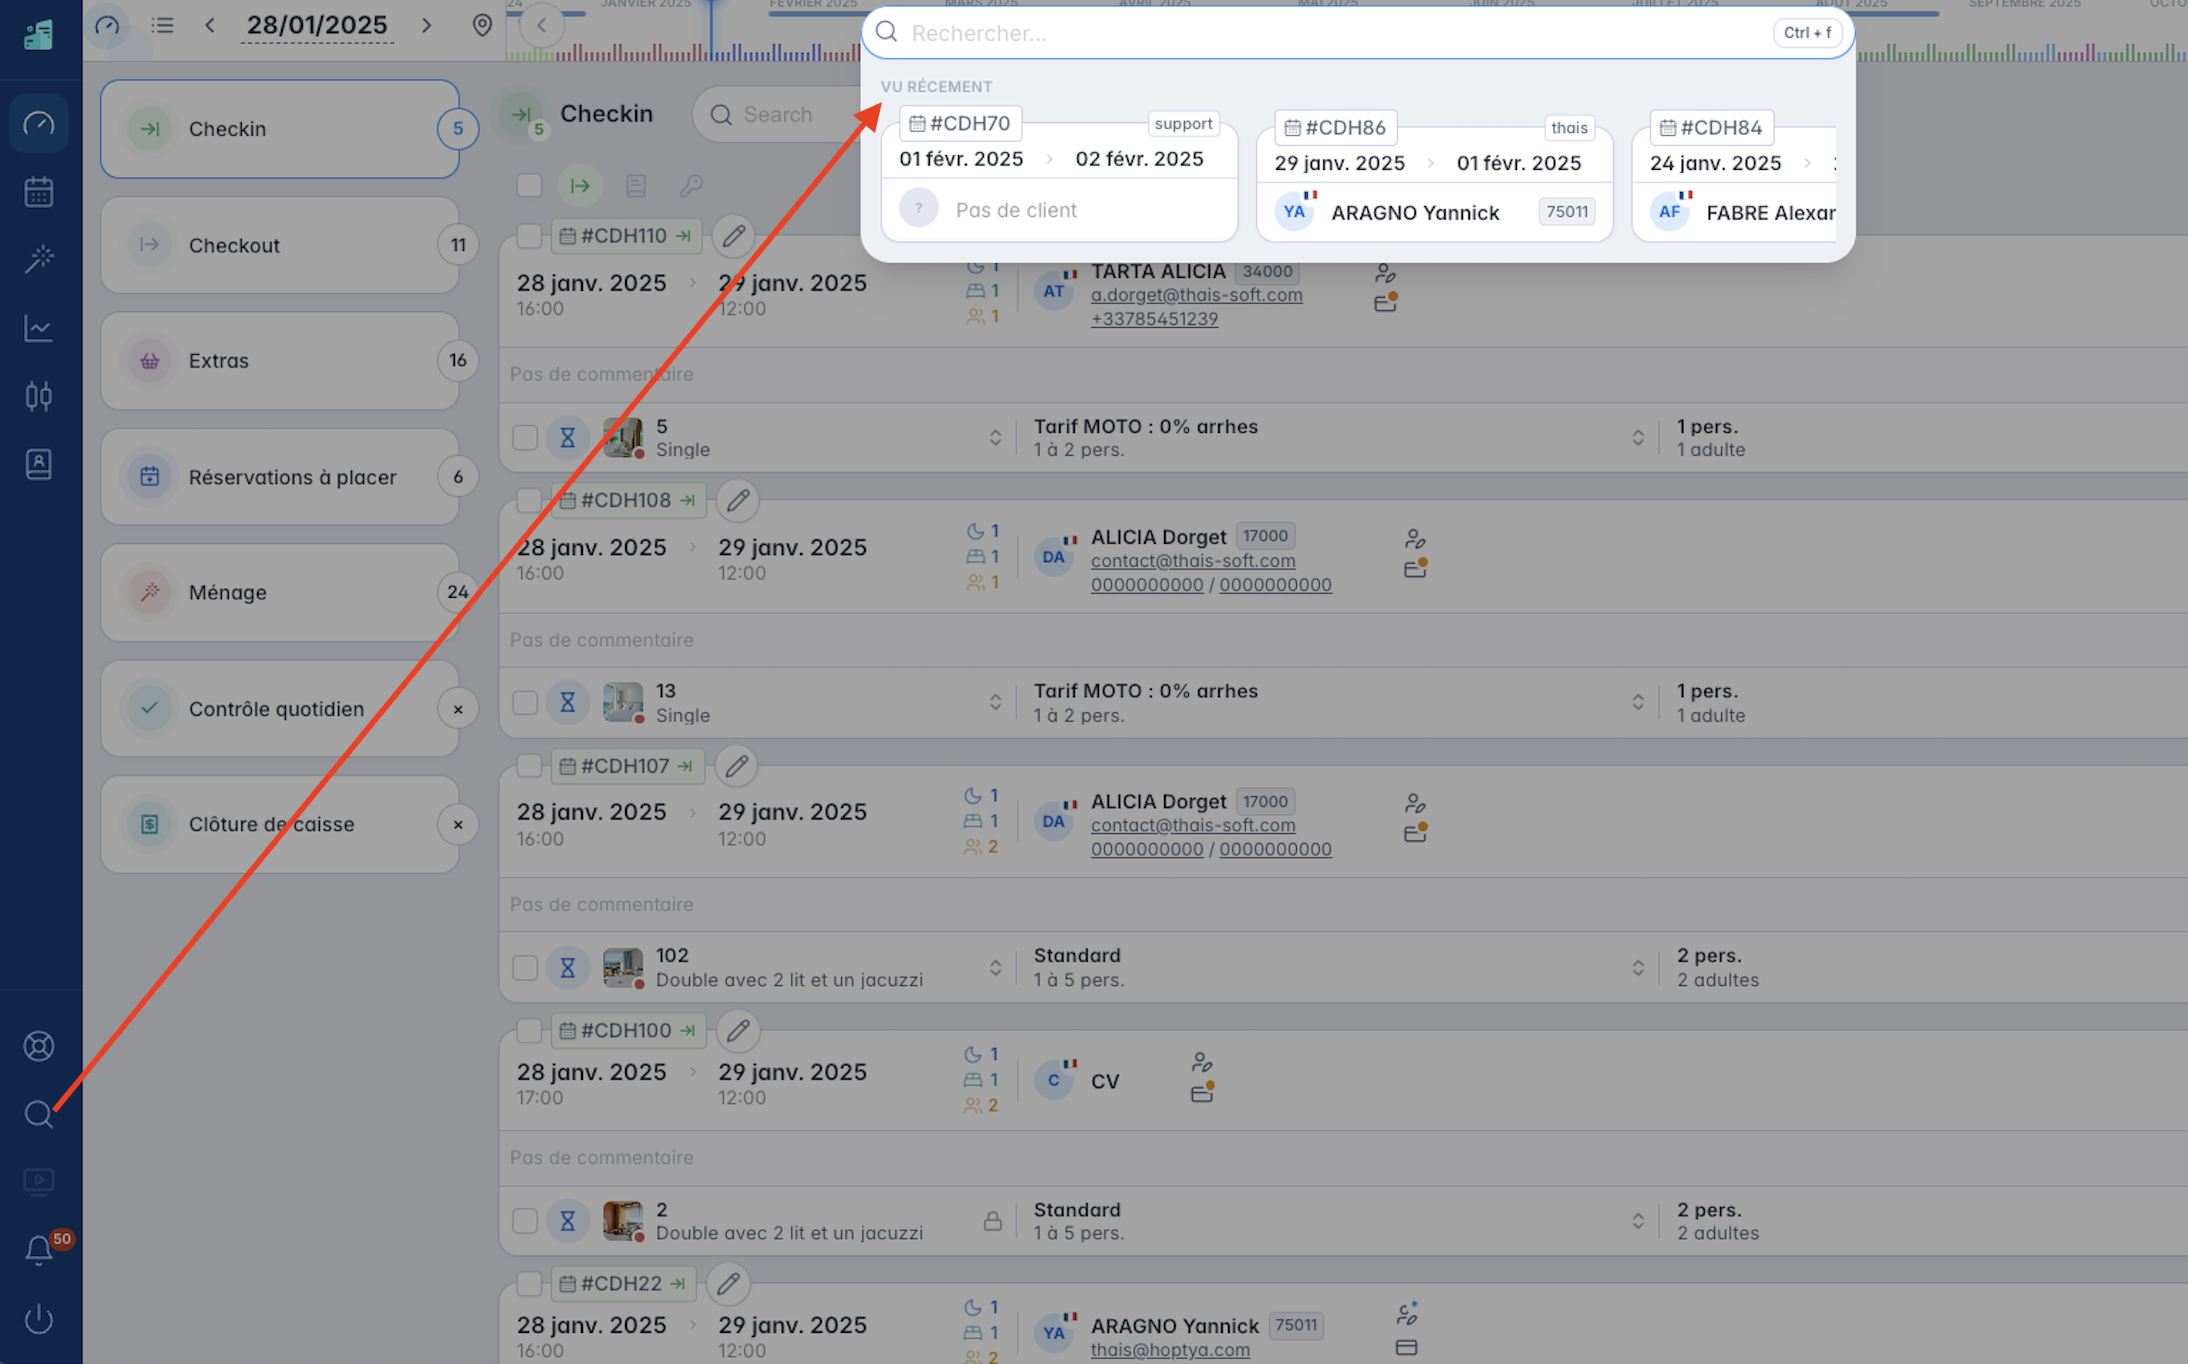Select the Extras menu card
The height and width of the screenshot is (1364, 2188).
(279, 361)
